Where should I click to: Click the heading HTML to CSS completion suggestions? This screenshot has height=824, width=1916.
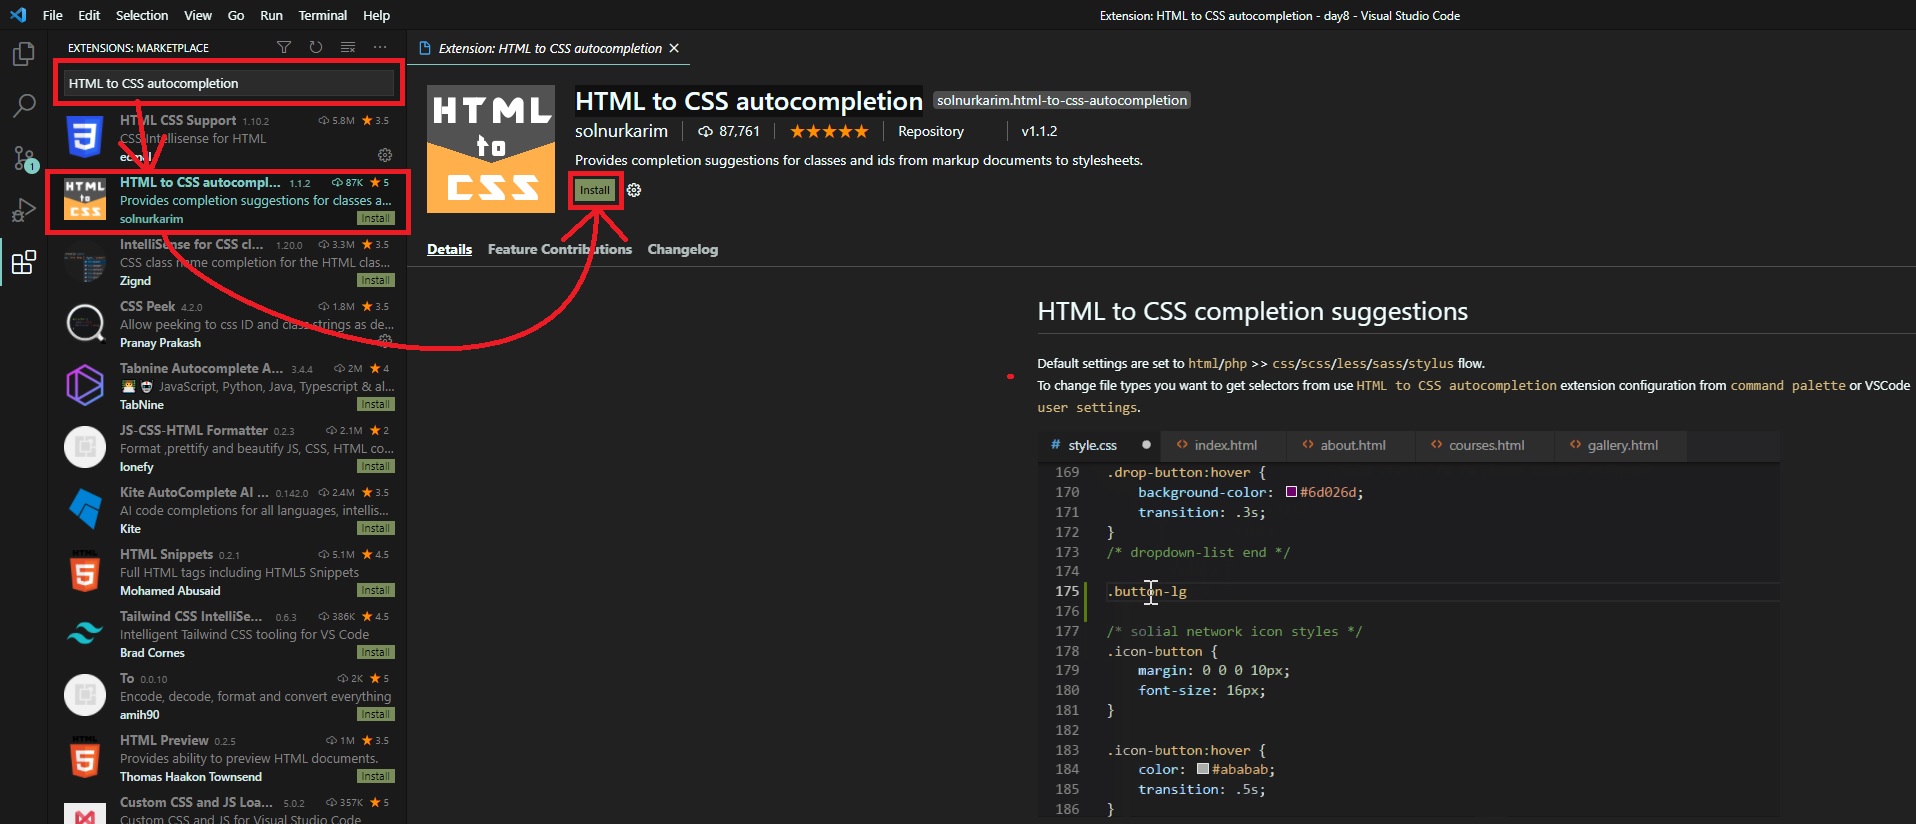click(x=1252, y=311)
